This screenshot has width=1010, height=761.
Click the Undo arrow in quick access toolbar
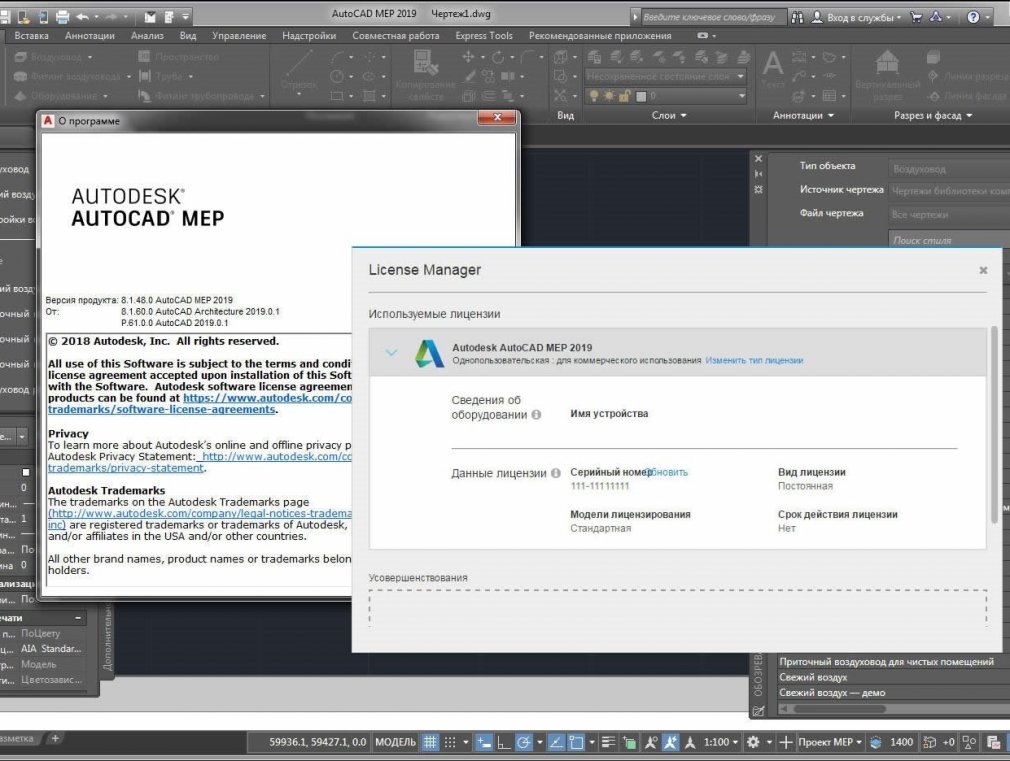pos(83,17)
